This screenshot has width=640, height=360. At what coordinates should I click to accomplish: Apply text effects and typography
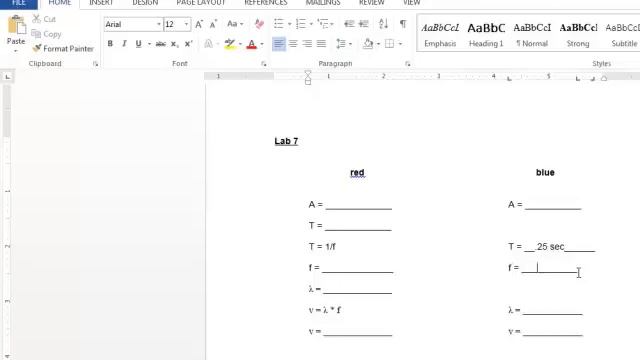(208, 44)
